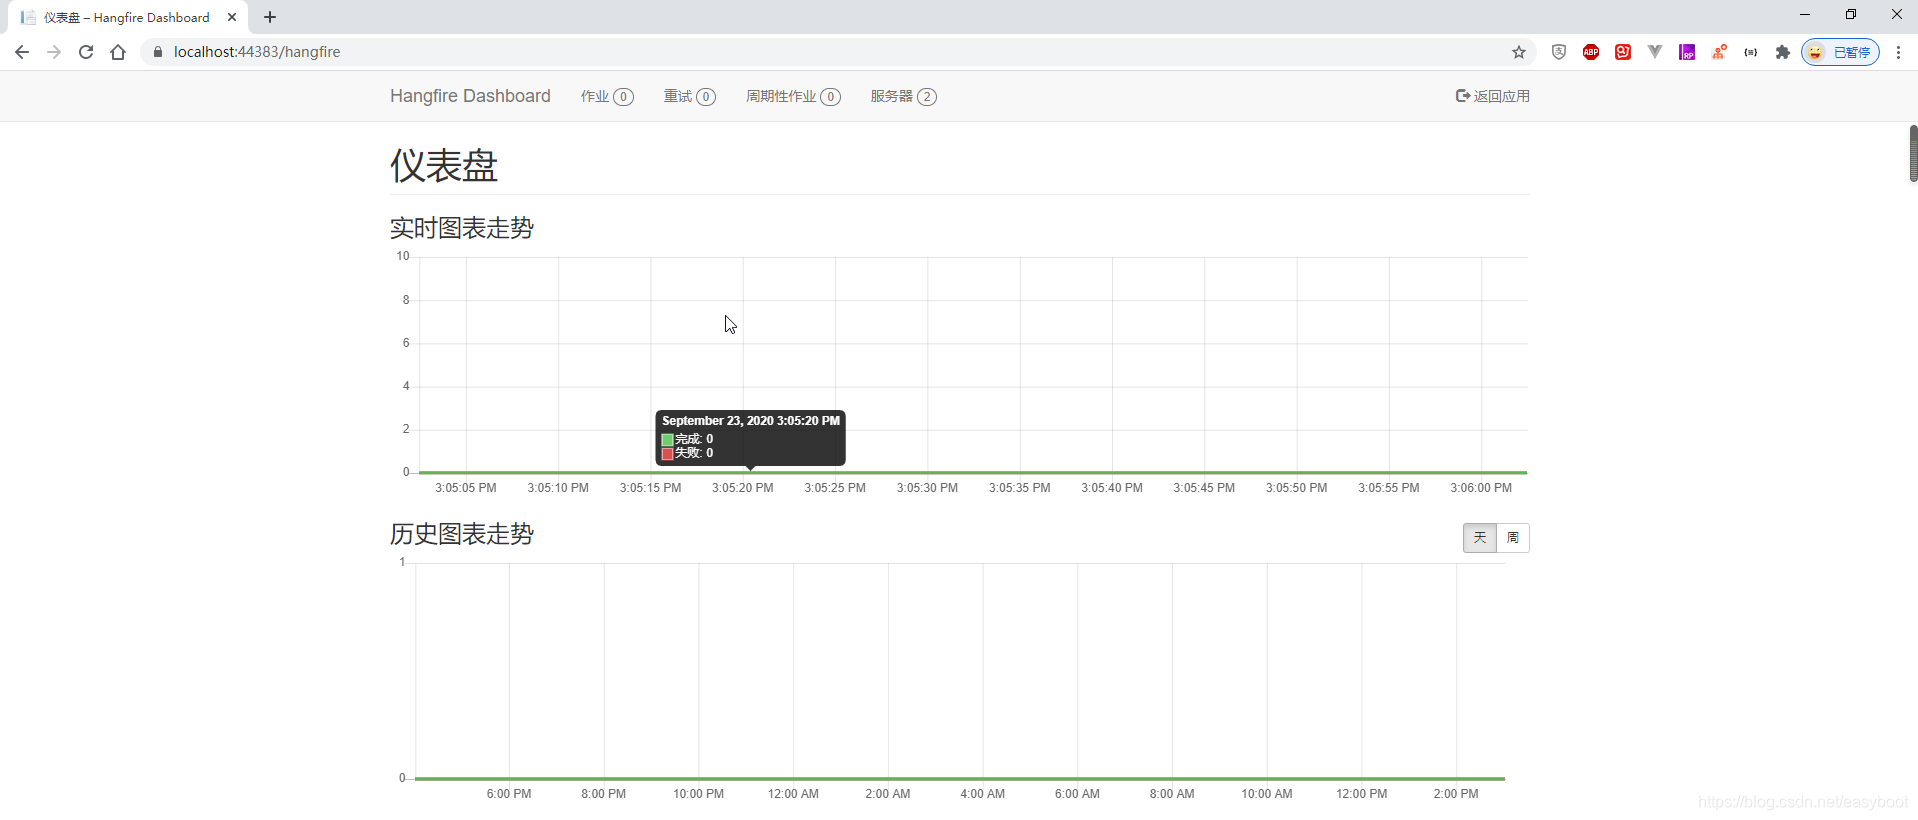
Task: Click the 3:06:00 PM axis label
Action: (1481, 488)
